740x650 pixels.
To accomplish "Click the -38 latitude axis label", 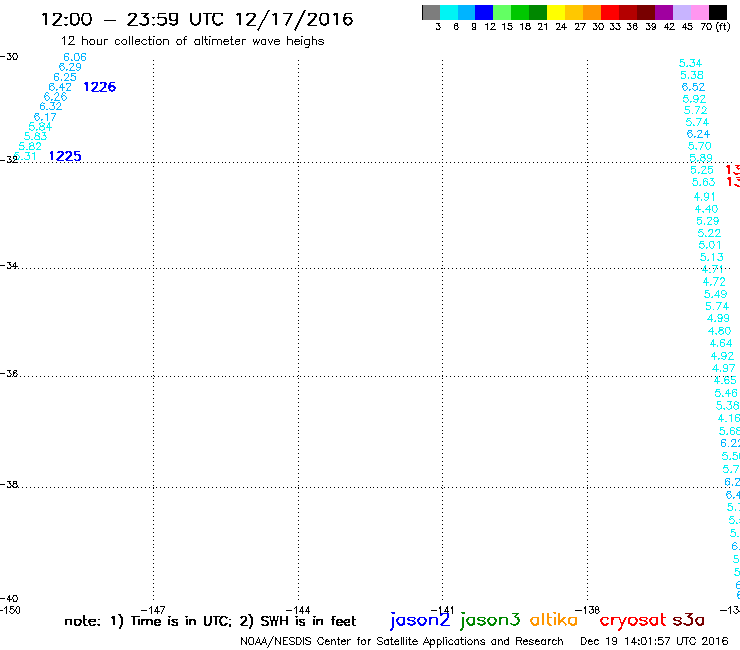I will pyautogui.click(x=9, y=484).
